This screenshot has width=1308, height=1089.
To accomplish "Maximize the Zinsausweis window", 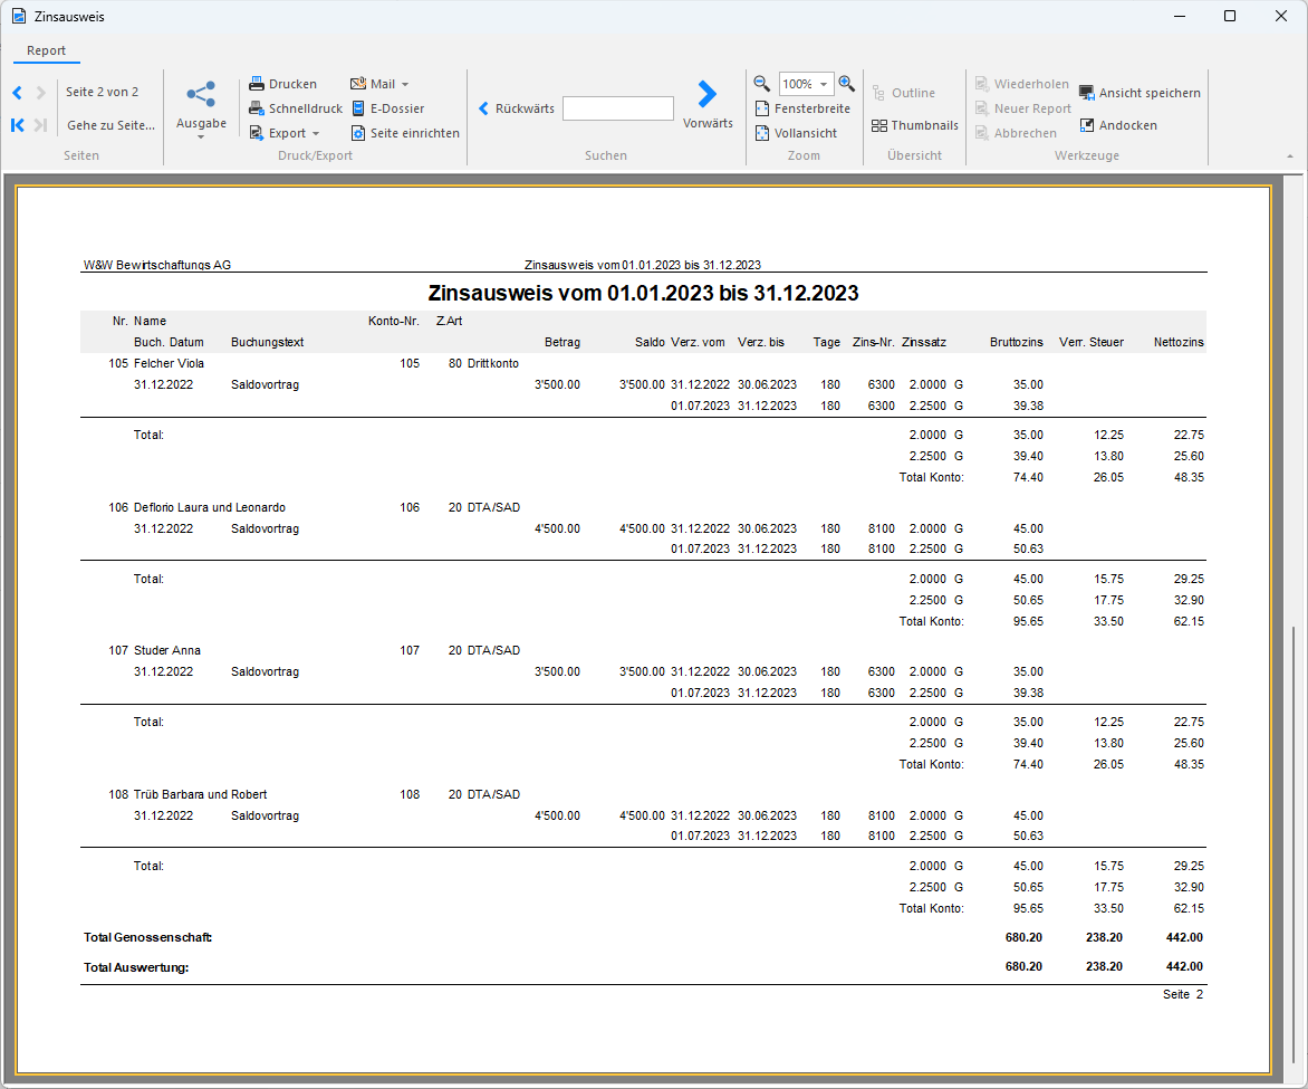I will click(x=1230, y=16).
